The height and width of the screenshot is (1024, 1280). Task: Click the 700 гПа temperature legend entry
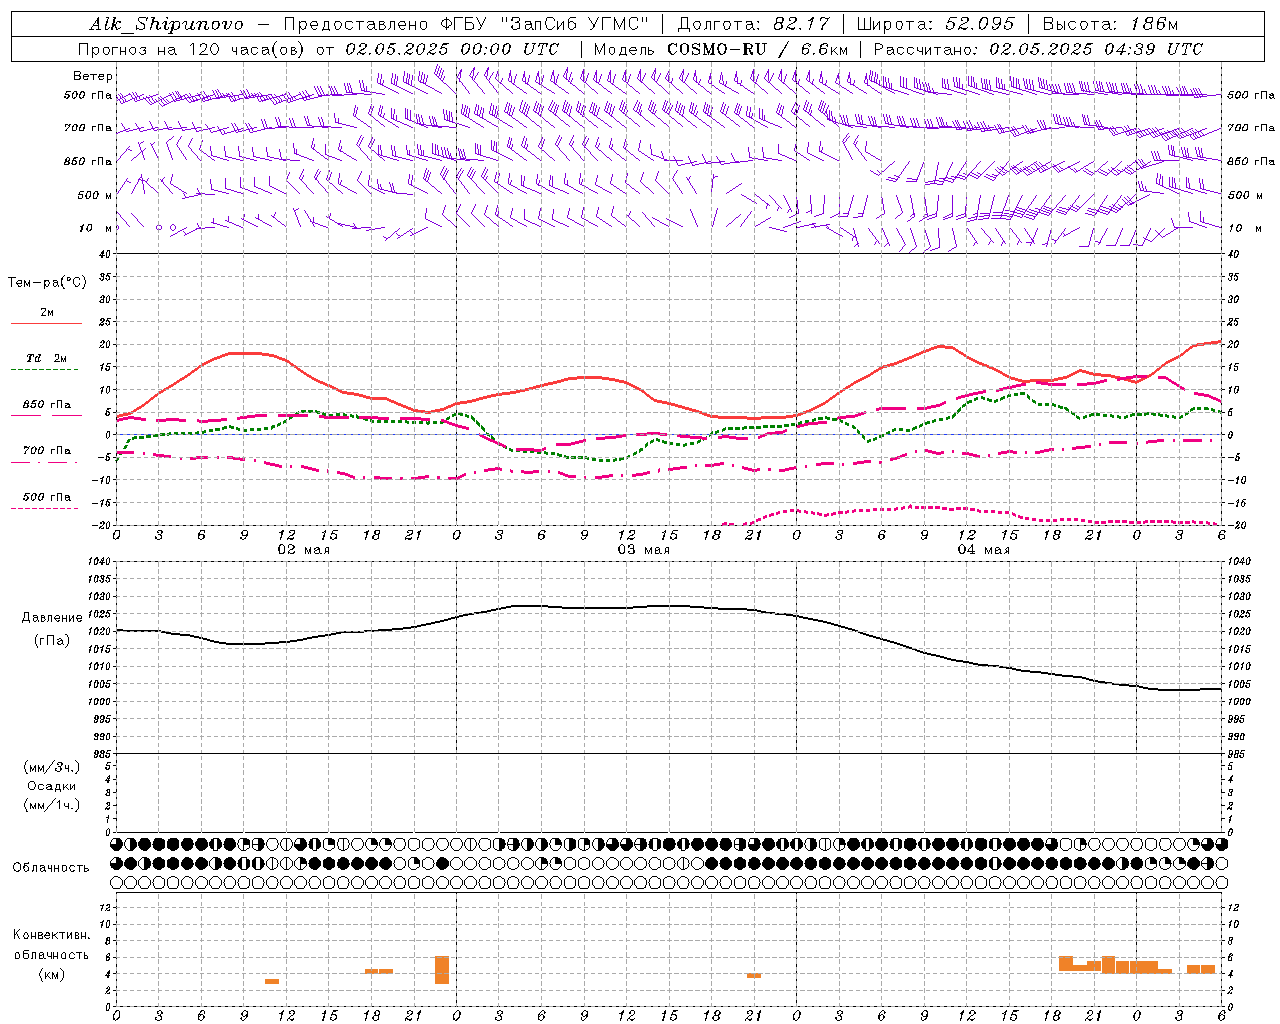pyautogui.click(x=47, y=450)
